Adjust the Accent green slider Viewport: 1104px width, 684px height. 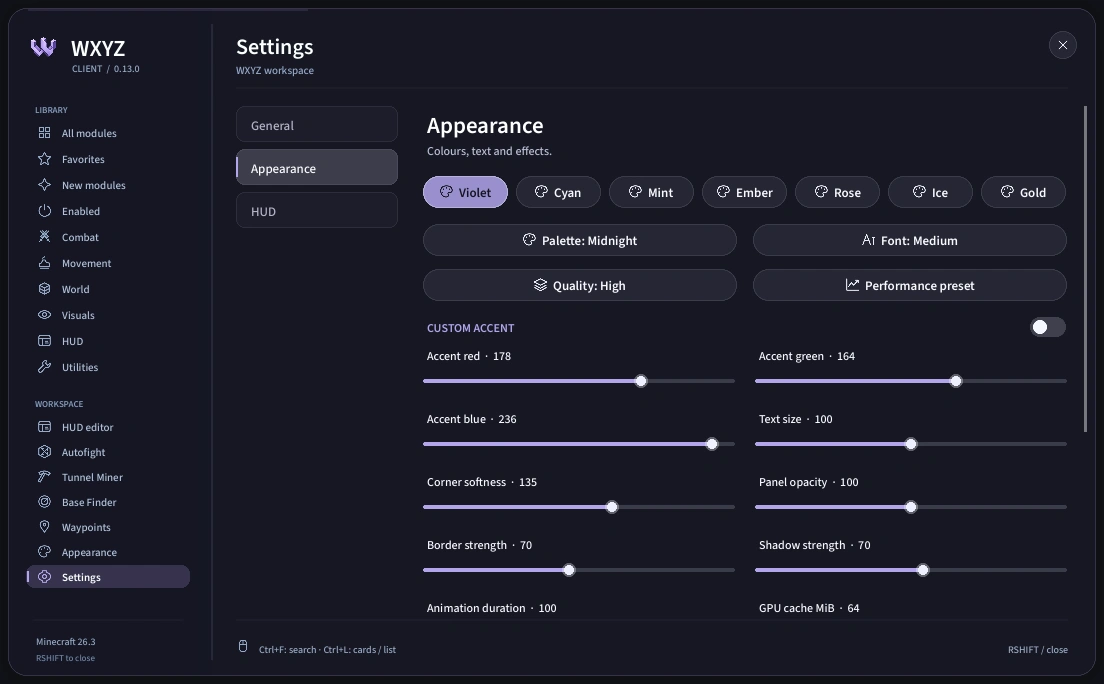(x=910, y=381)
